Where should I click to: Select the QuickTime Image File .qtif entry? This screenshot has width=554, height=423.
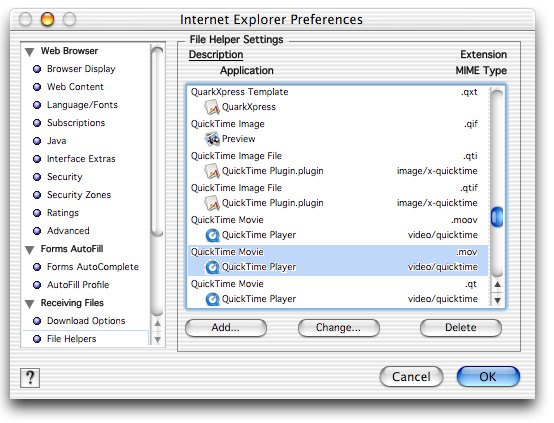338,196
